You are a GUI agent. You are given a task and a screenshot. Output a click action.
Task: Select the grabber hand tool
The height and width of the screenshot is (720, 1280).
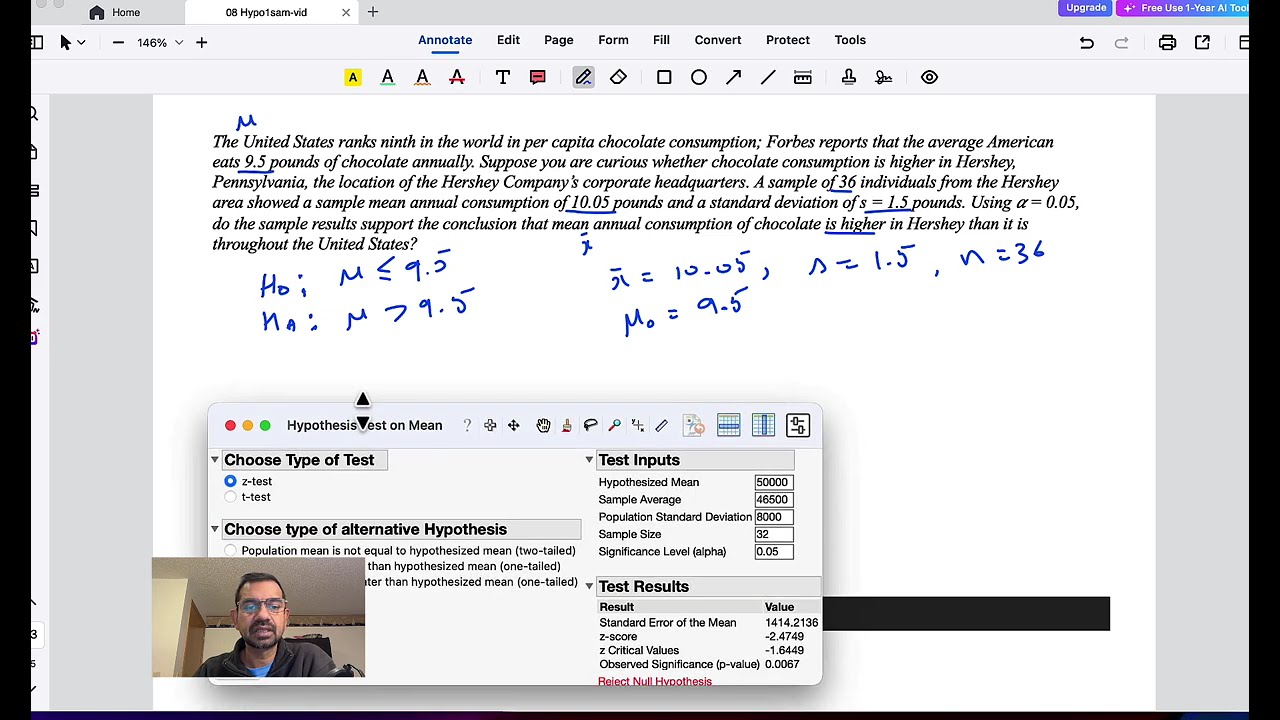coord(543,425)
